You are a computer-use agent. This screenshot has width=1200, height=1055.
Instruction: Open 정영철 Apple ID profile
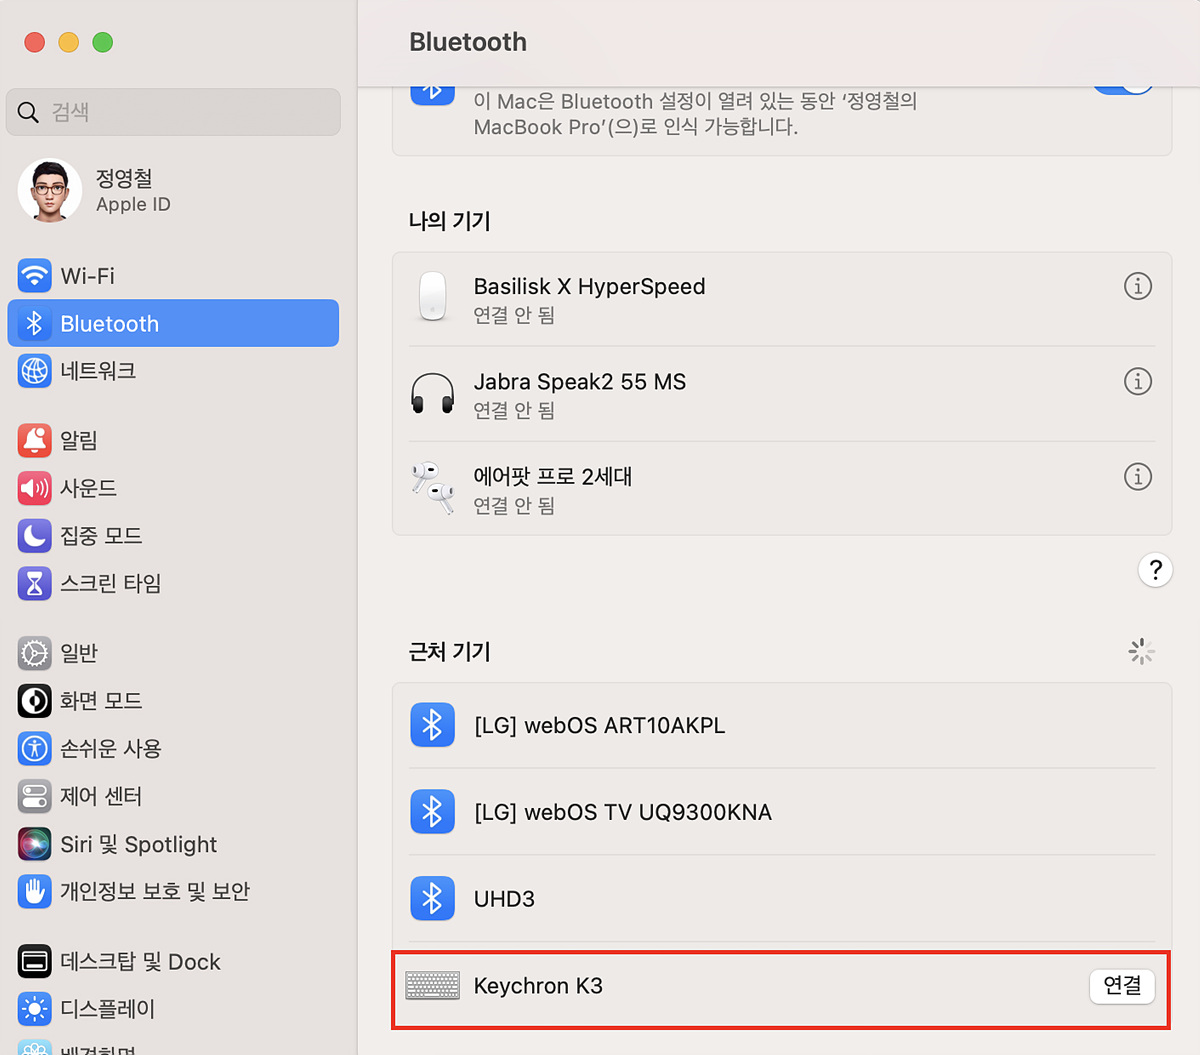coord(173,191)
